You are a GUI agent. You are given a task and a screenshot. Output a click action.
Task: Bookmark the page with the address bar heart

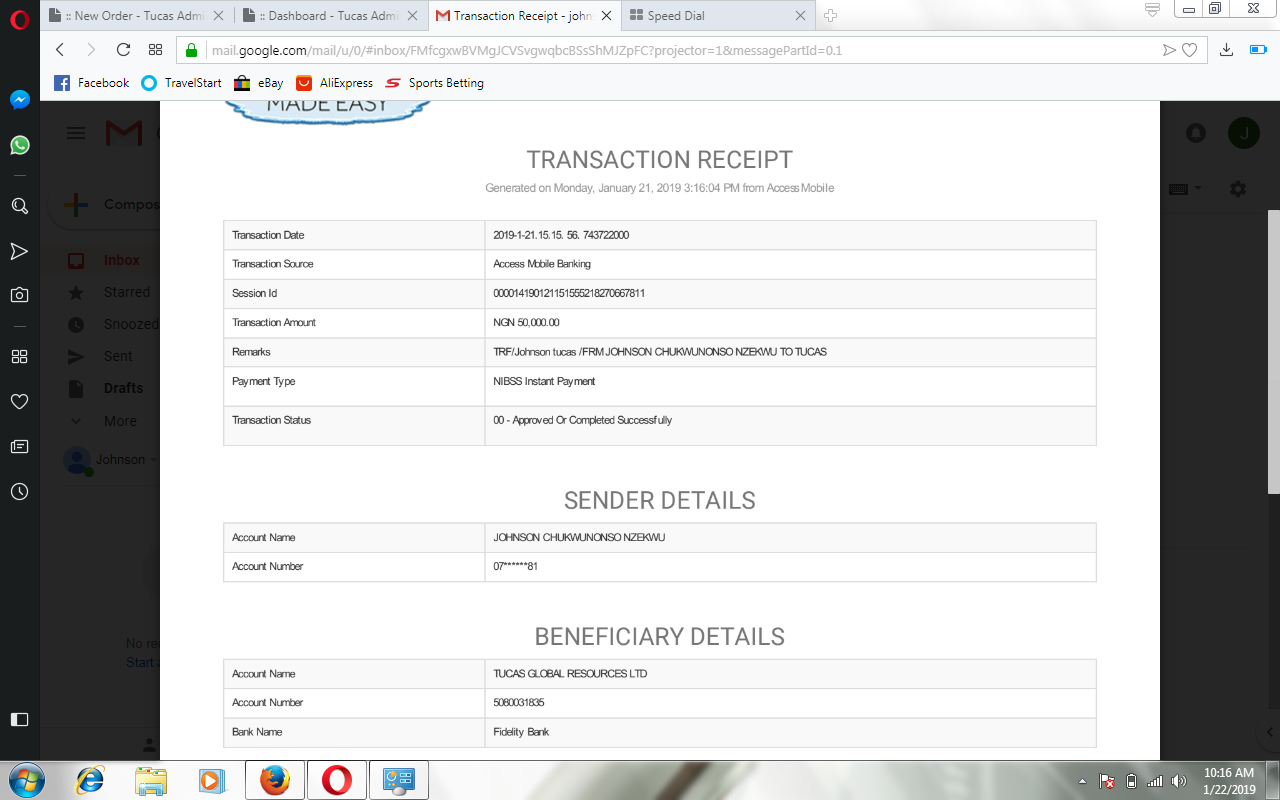1189,50
